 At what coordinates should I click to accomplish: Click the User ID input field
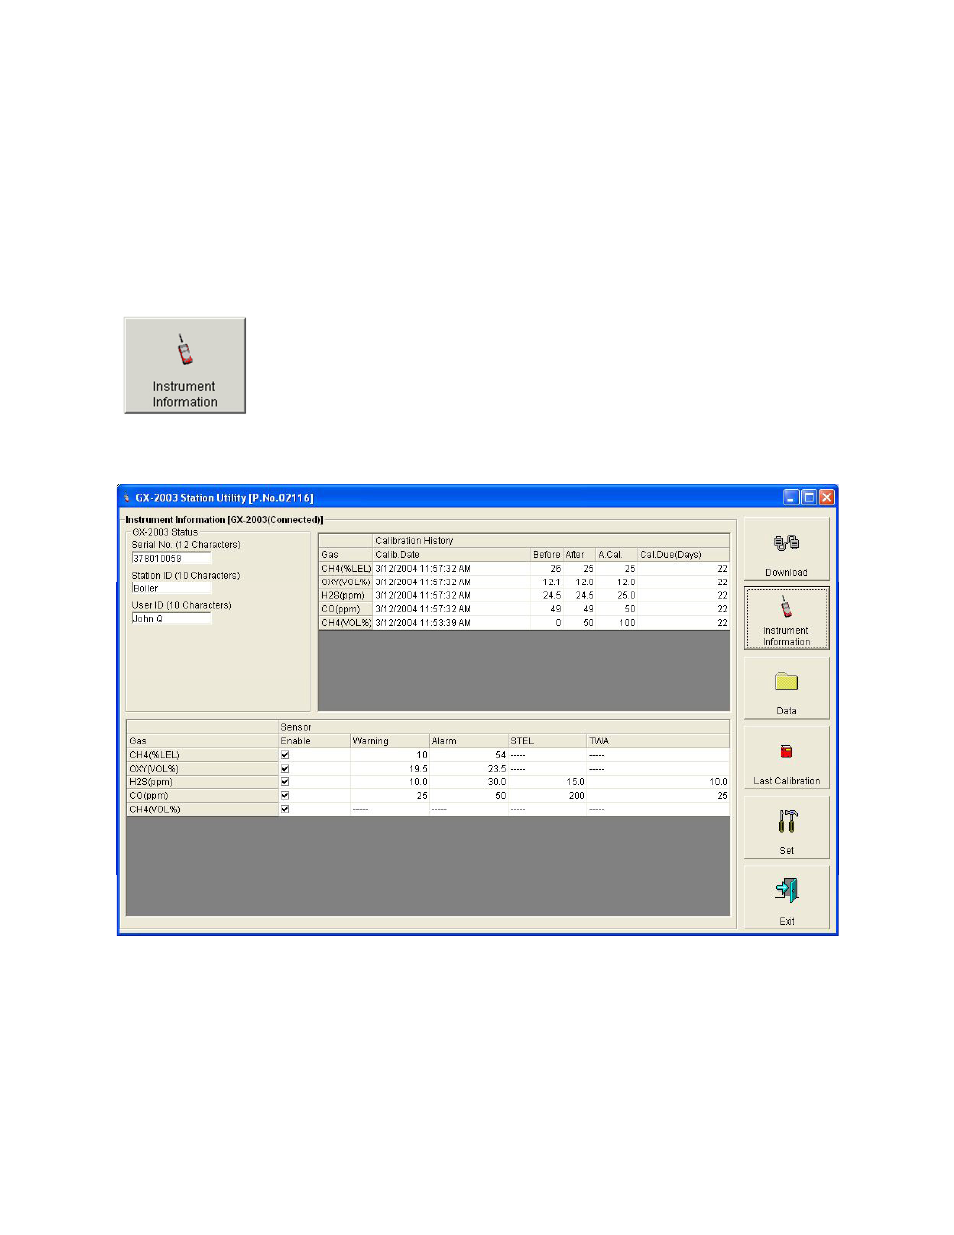[x=171, y=618]
